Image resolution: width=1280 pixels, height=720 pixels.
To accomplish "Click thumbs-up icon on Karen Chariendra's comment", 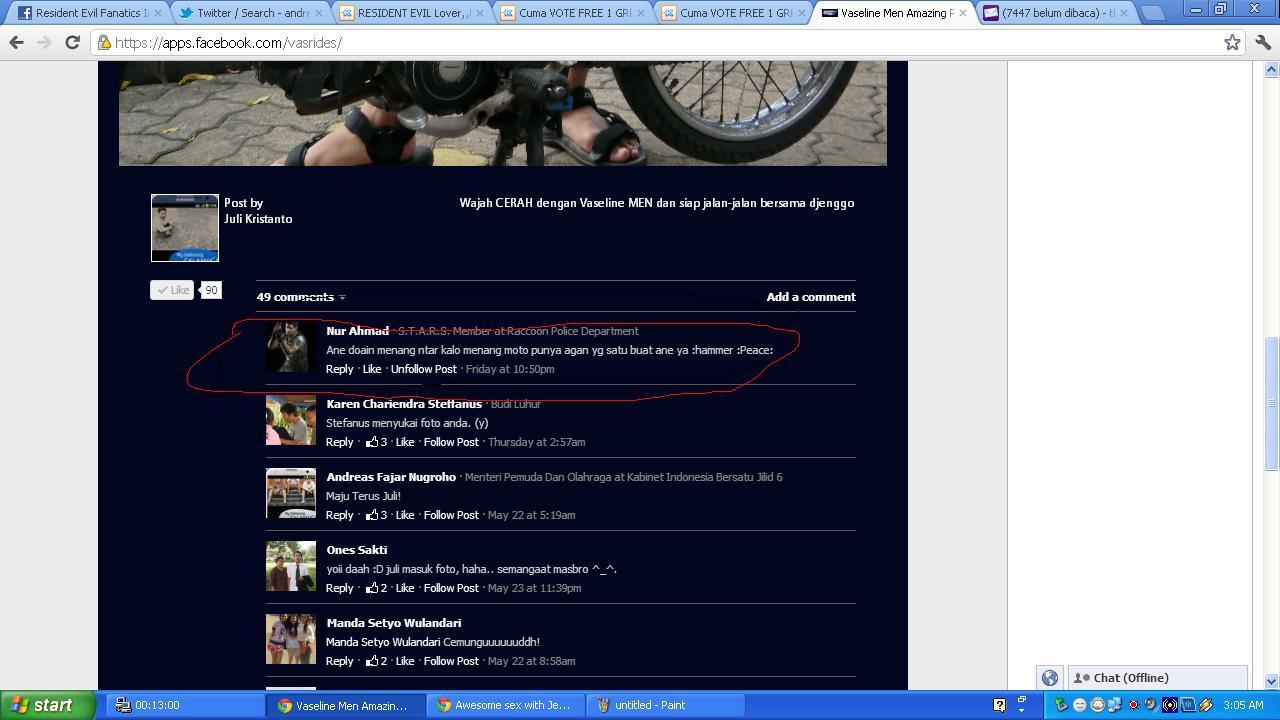I will [x=372, y=442].
